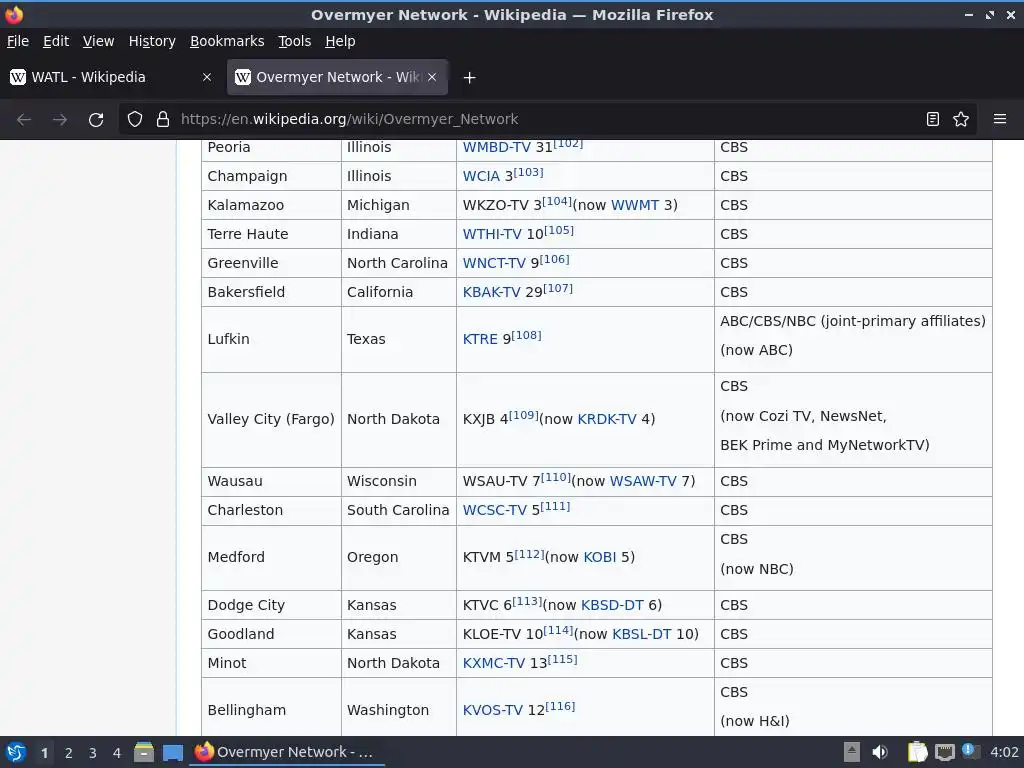The width and height of the screenshot is (1024, 768).
Task: Open the Tools menu
Action: (x=295, y=41)
